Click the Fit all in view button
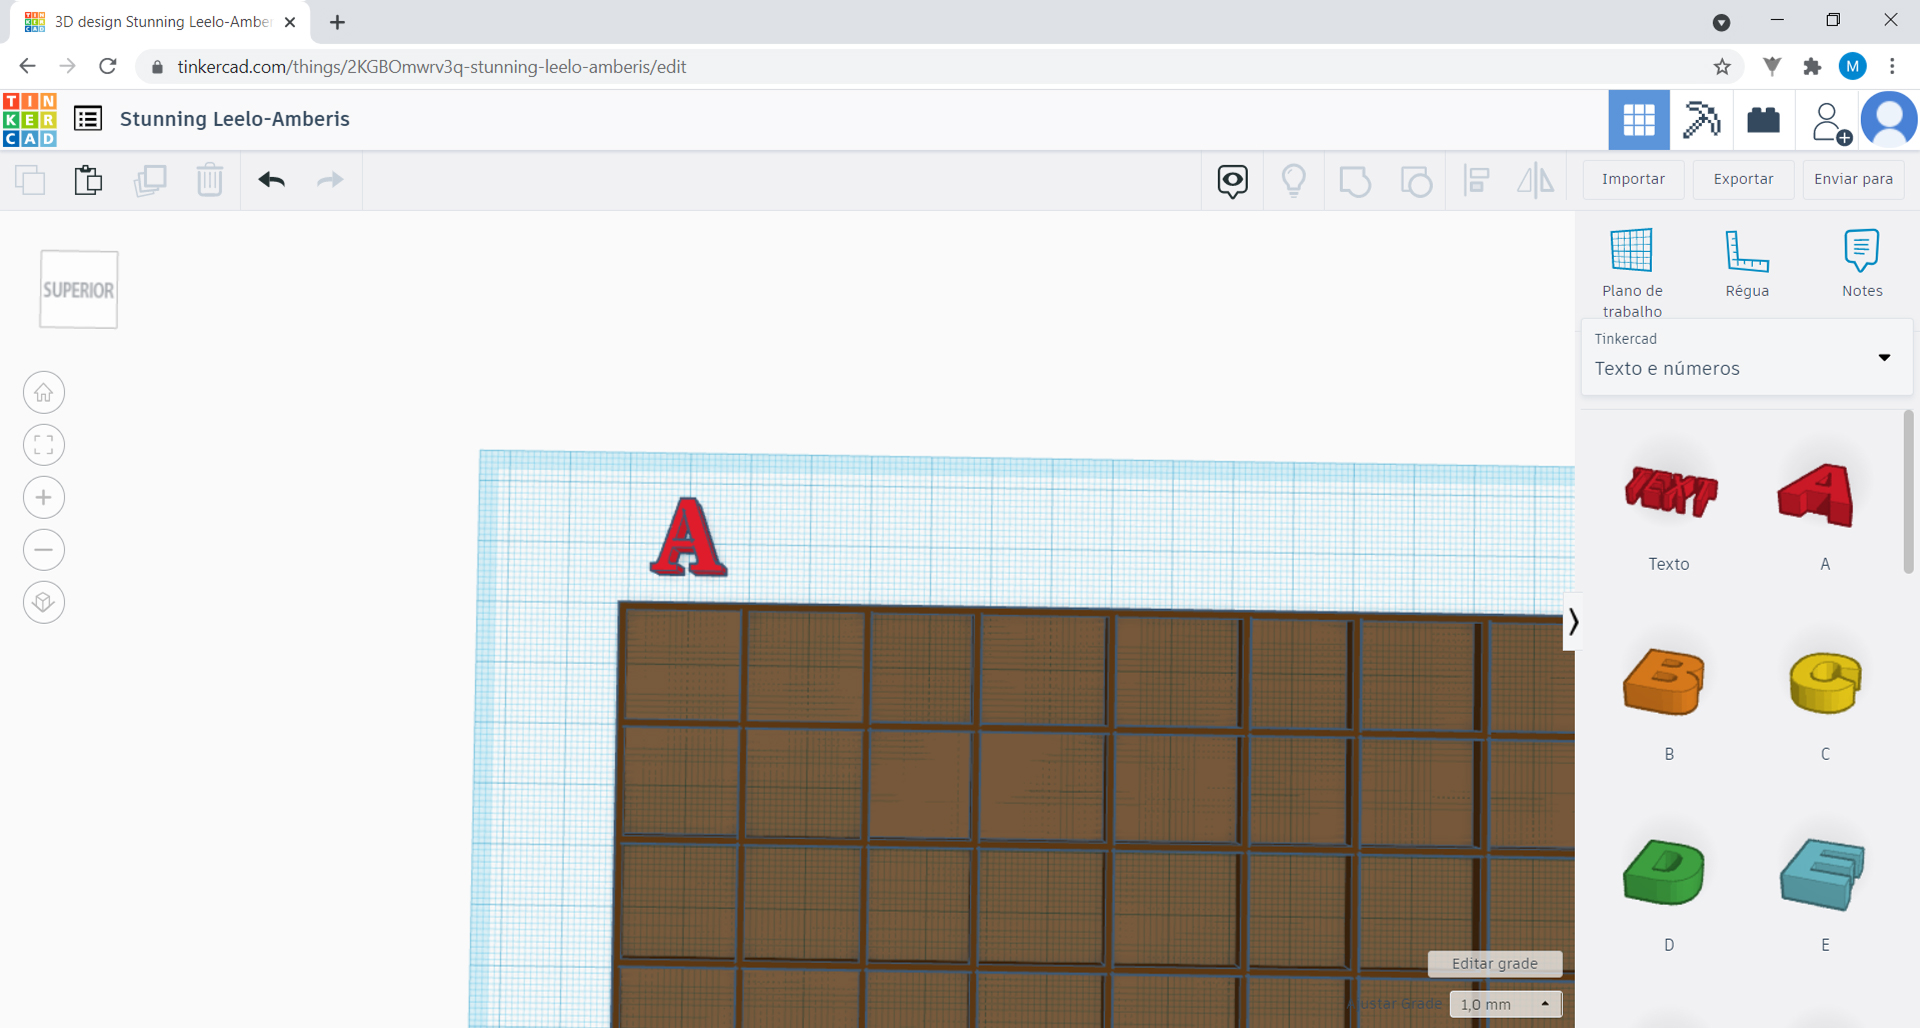The image size is (1920, 1028). tap(44, 445)
